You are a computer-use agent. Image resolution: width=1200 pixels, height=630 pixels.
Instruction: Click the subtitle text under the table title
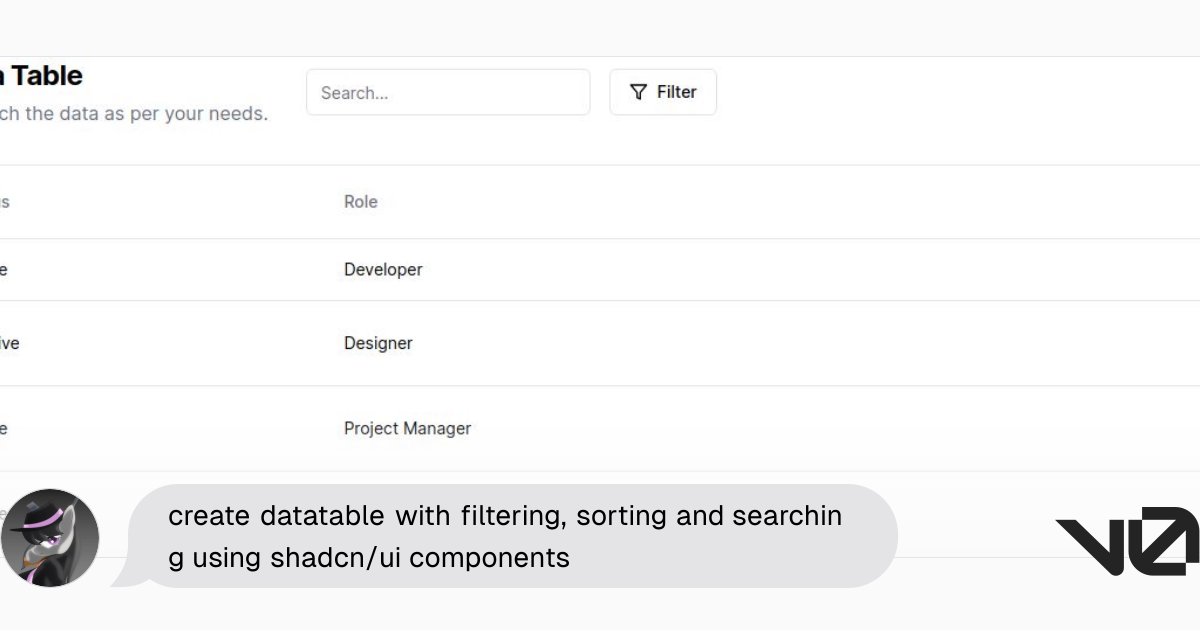point(133,113)
